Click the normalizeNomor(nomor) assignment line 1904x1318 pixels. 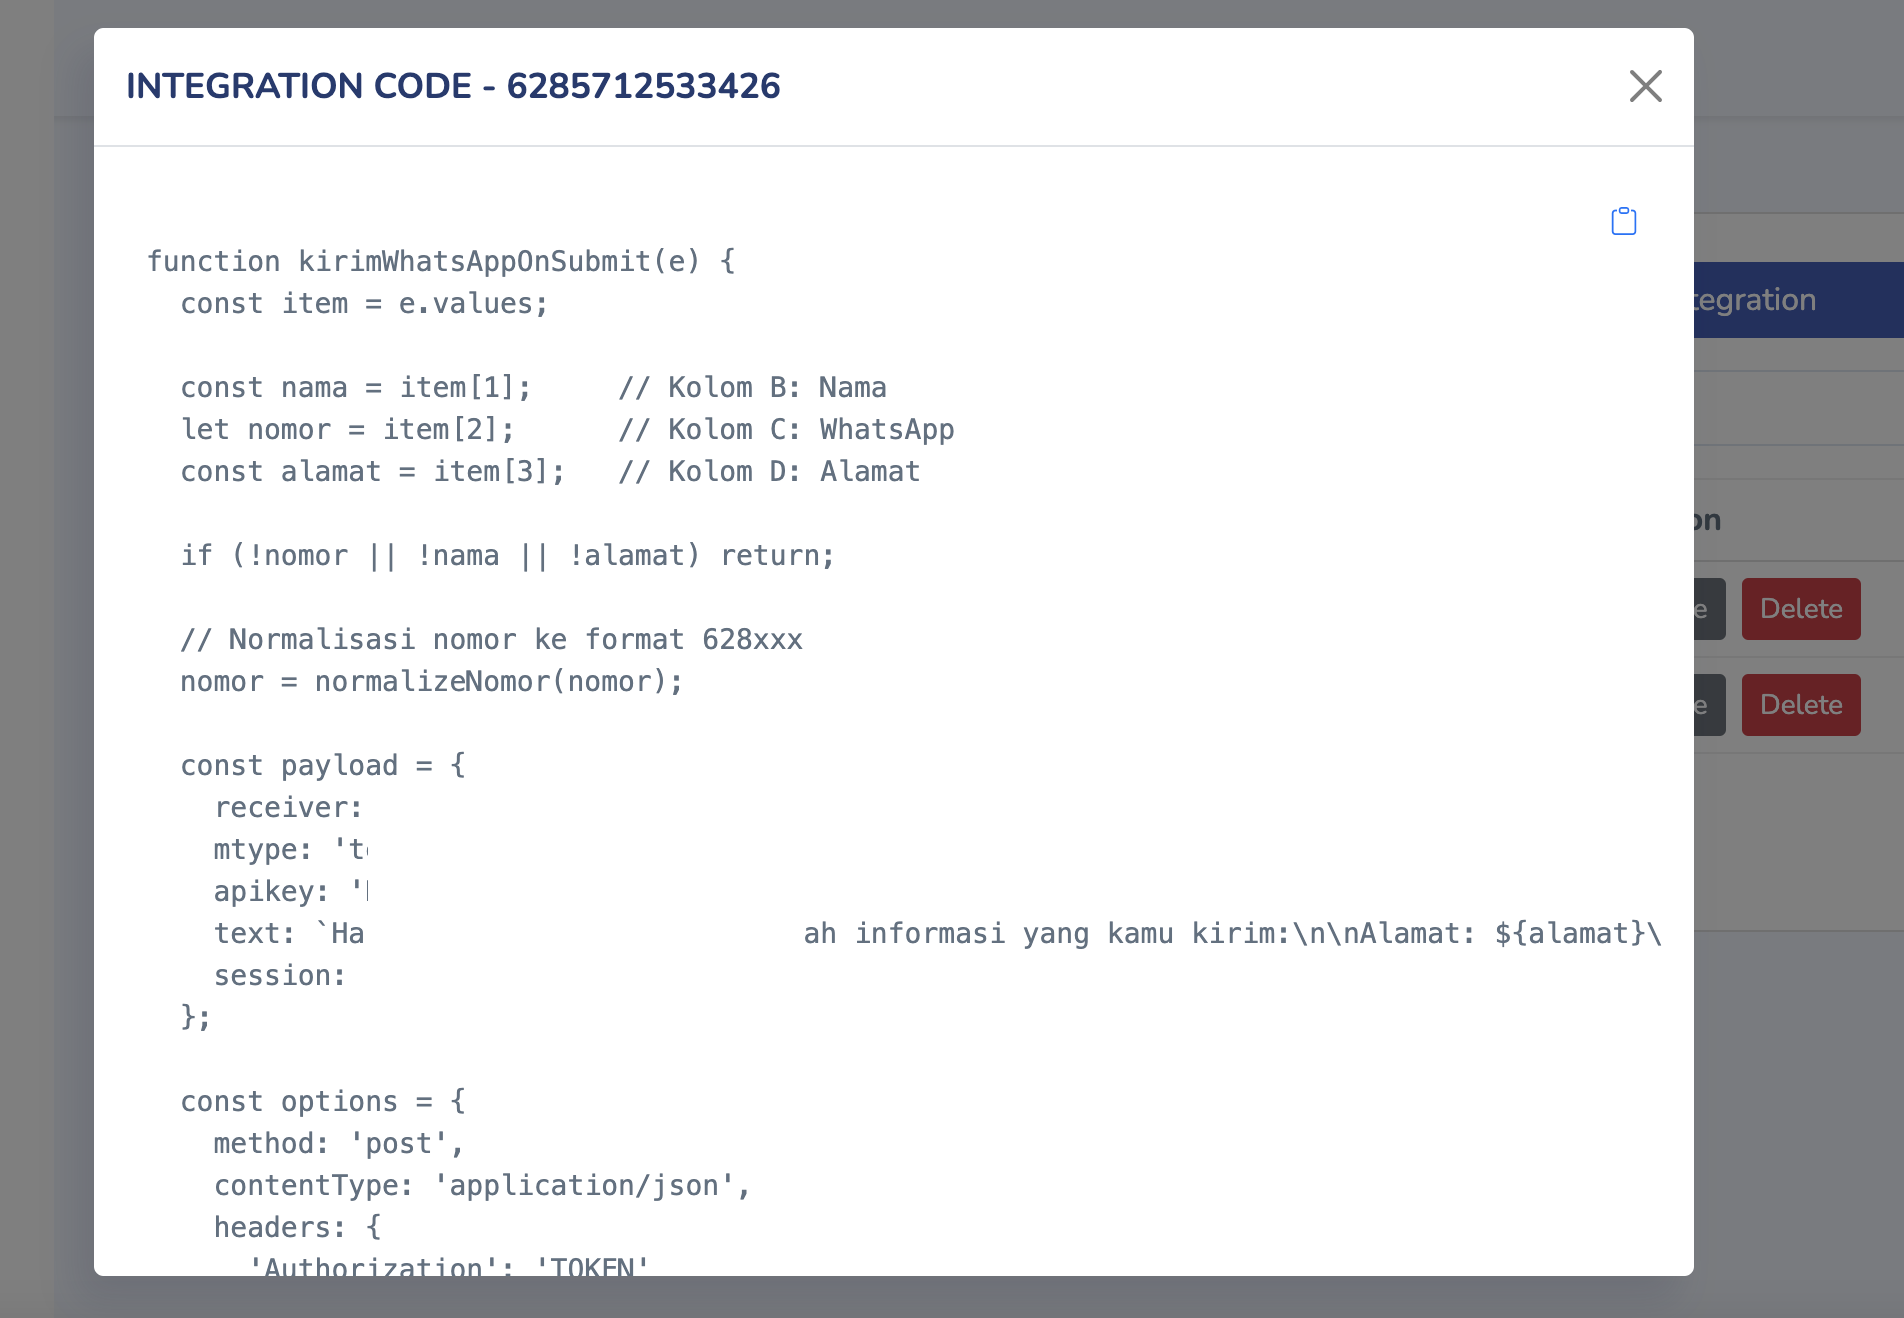click(431, 682)
